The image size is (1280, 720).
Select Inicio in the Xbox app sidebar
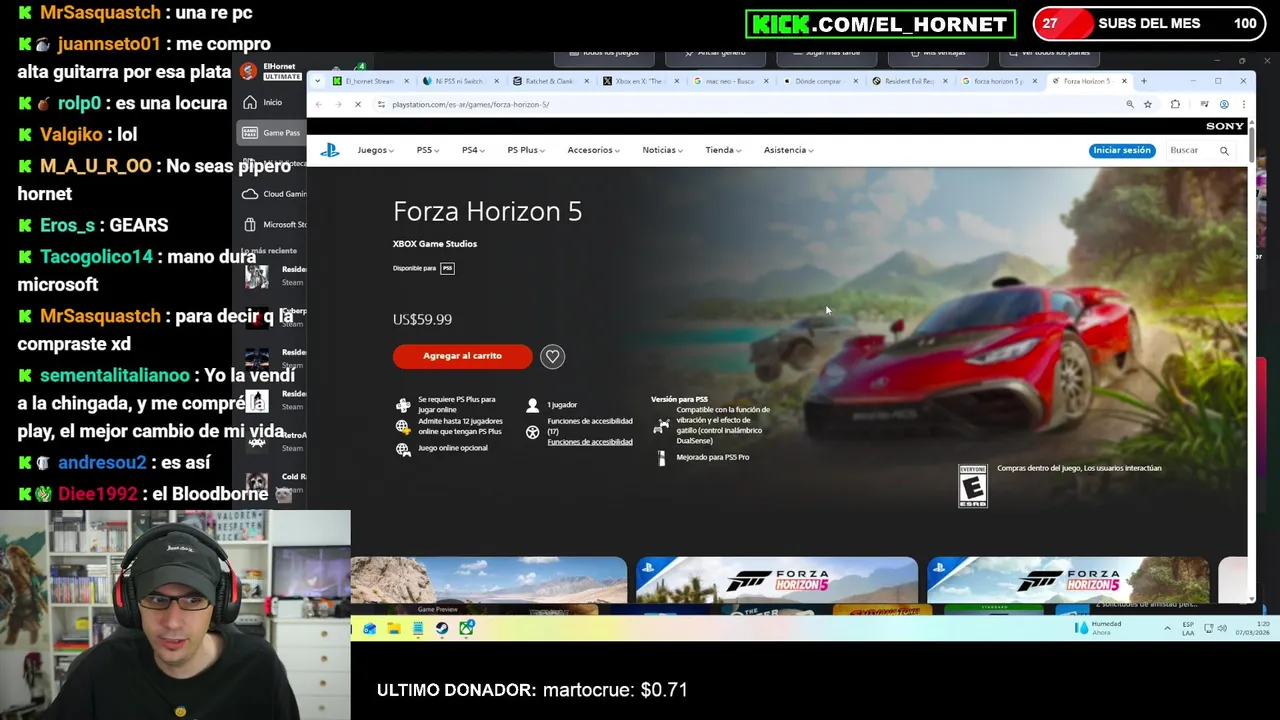[271, 102]
